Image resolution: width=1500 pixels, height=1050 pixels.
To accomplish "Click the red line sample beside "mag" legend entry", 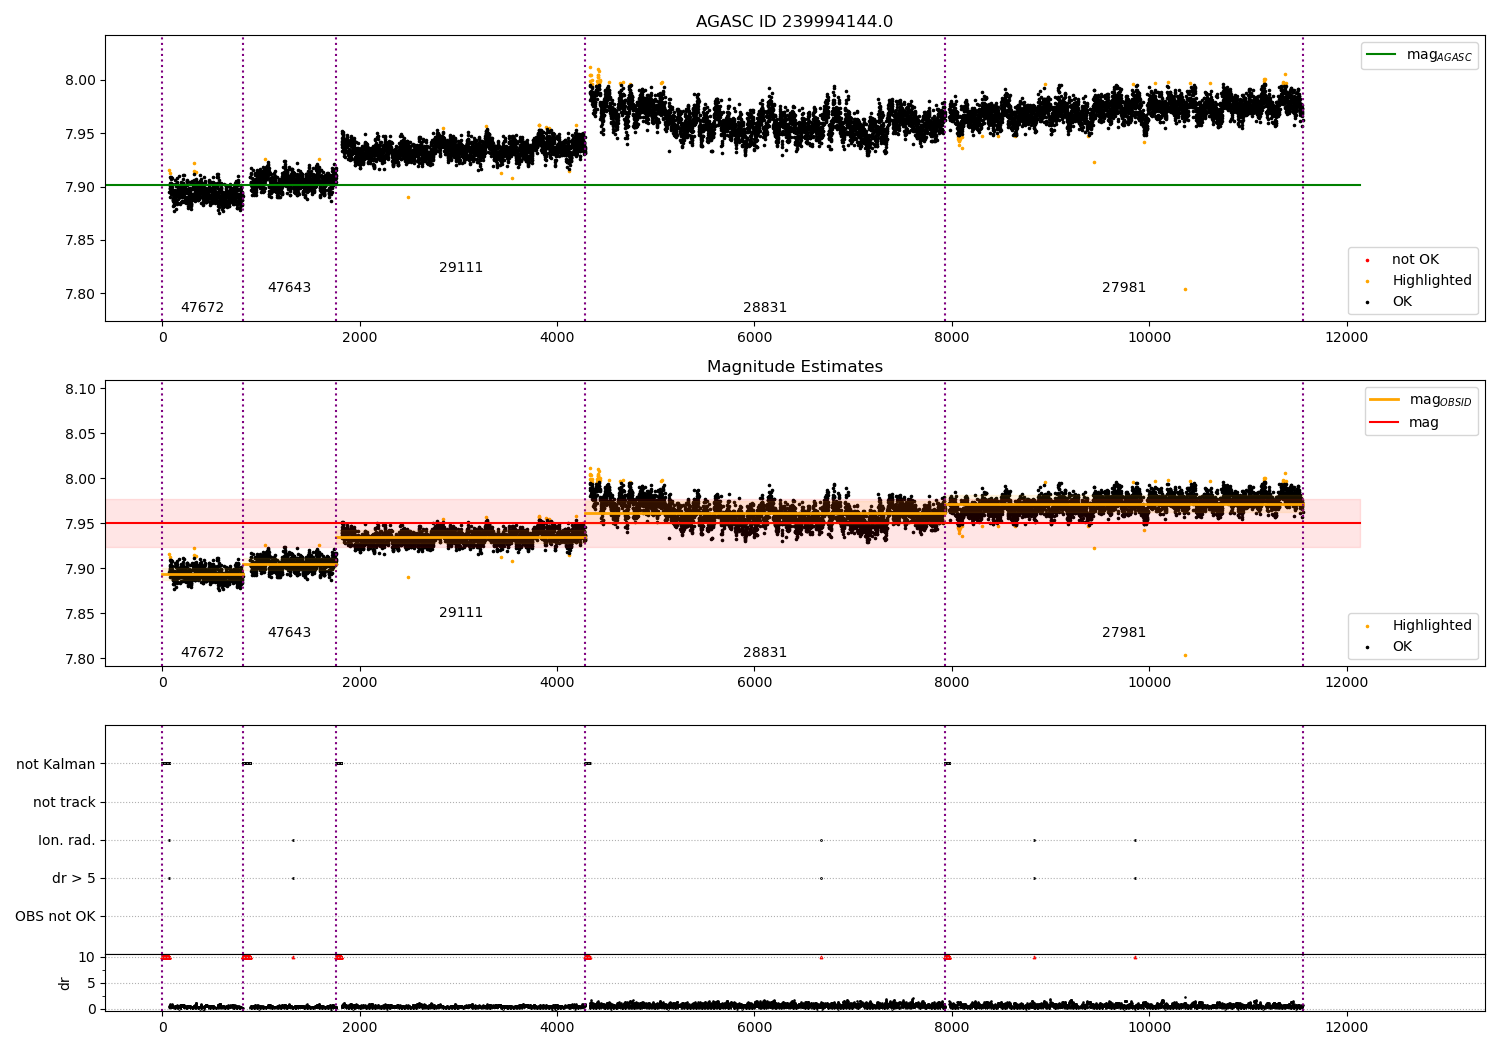I will click(x=1385, y=423).
